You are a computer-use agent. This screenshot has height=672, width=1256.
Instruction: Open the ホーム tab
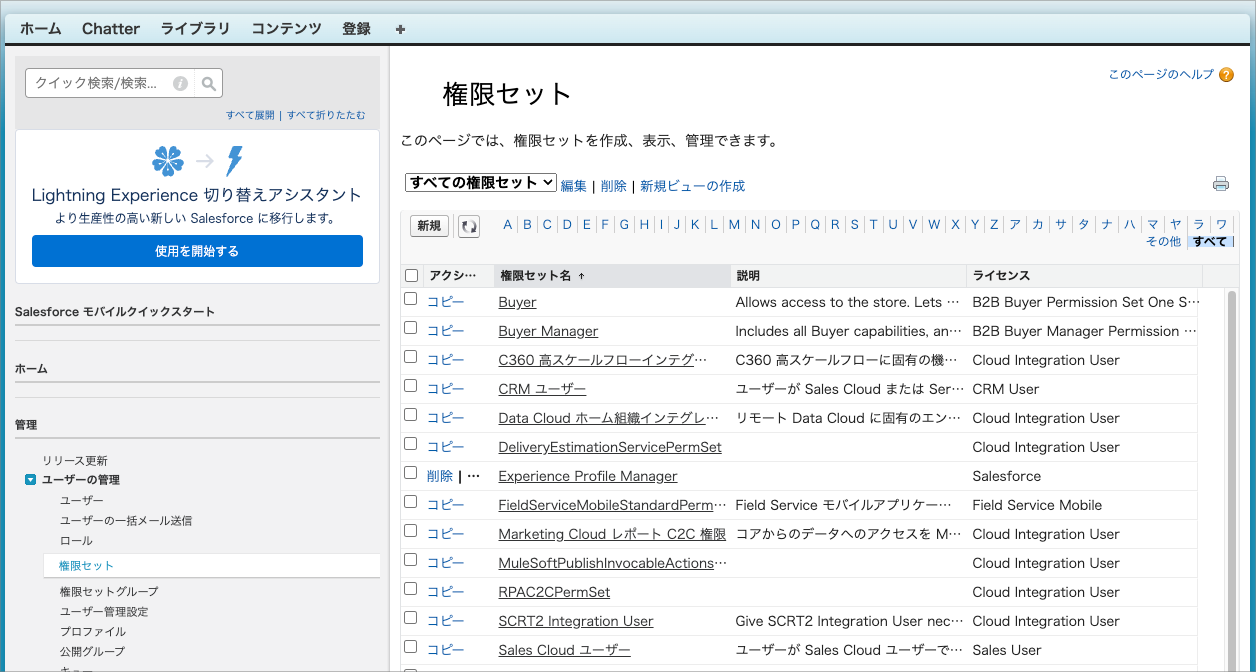40,29
